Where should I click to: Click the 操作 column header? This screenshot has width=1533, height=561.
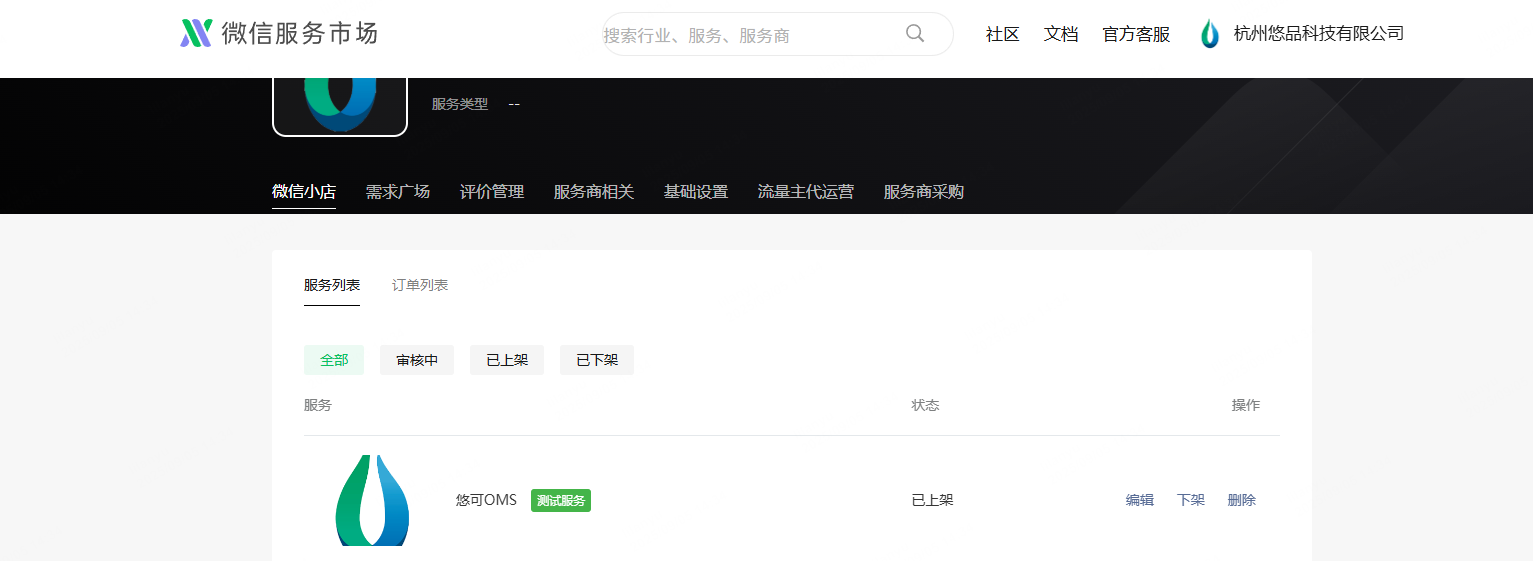1246,405
